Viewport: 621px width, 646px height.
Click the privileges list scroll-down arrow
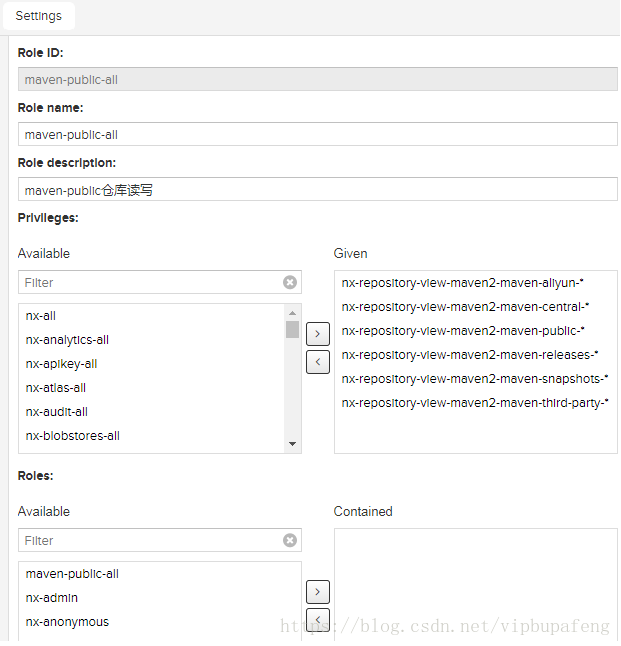(293, 444)
